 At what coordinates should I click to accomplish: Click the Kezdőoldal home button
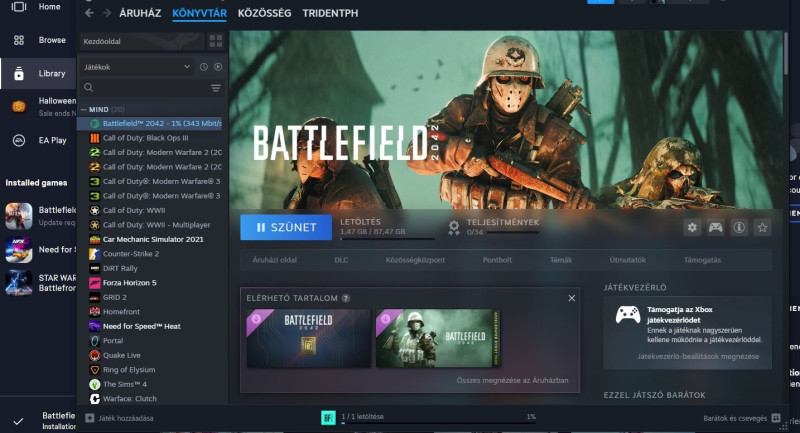142,41
